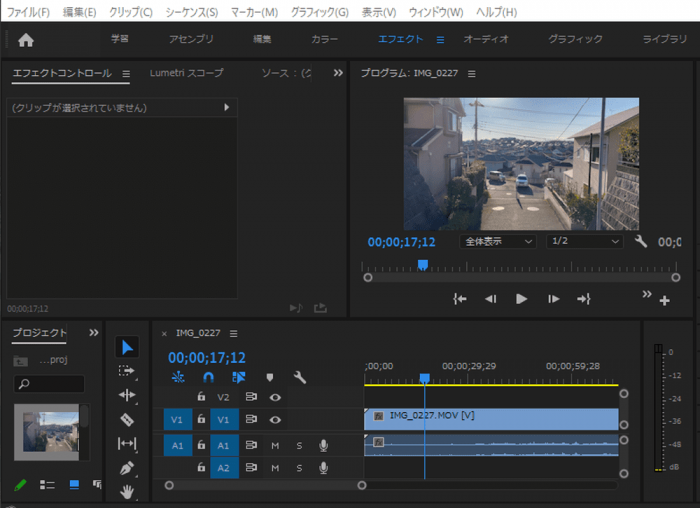This screenshot has width=700, height=508.
Task: Select the Slip tool
Action: [x=127, y=443]
